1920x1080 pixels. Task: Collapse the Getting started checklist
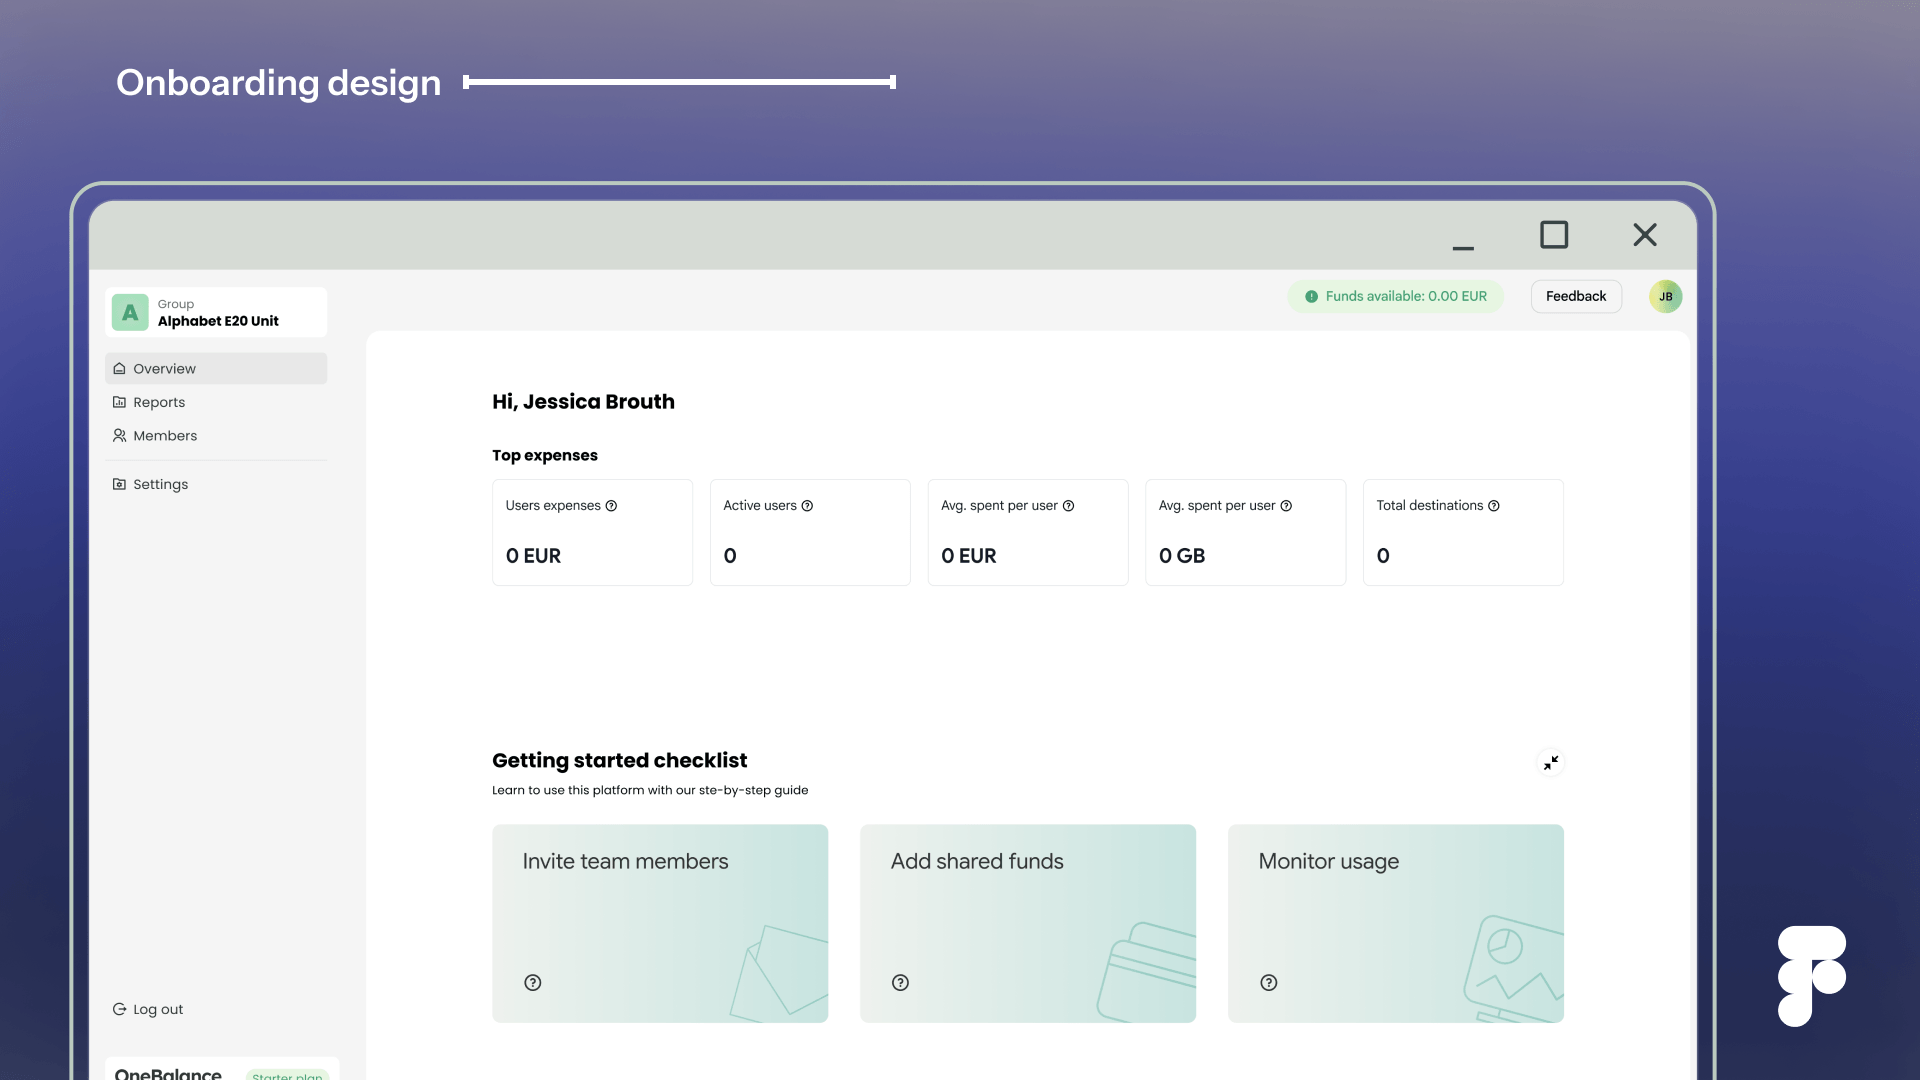click(x=1550, y=763)
